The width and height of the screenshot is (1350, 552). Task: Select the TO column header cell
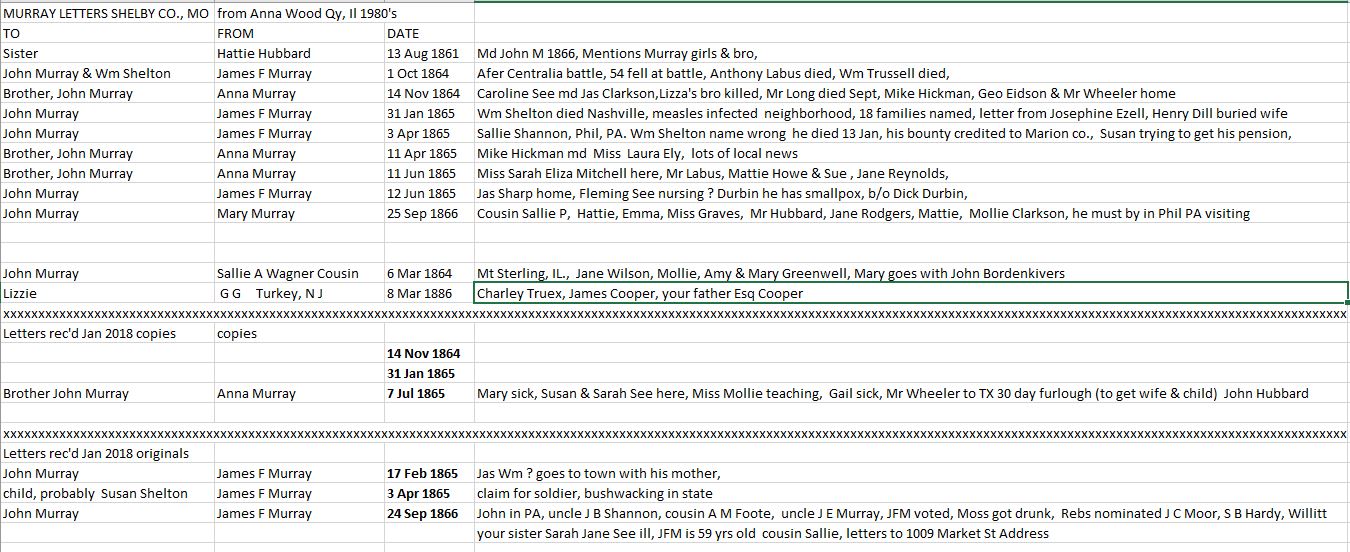point(106,34)
